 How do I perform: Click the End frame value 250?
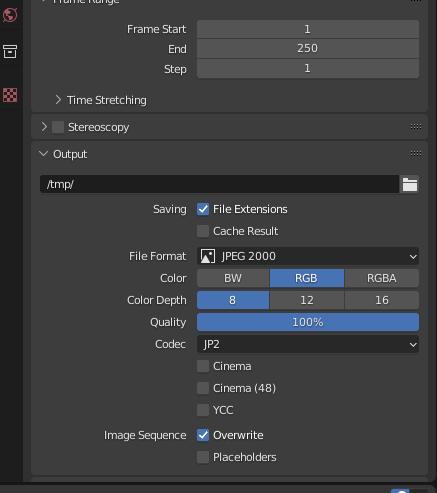(308, 49)
